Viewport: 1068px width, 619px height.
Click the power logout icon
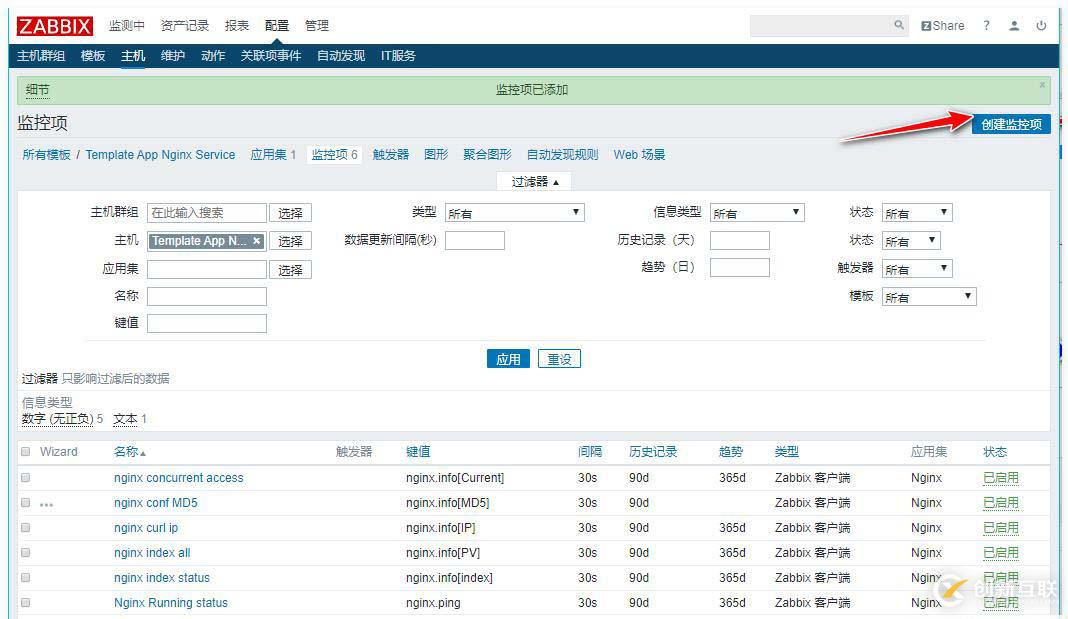(x=1041, y=25)
